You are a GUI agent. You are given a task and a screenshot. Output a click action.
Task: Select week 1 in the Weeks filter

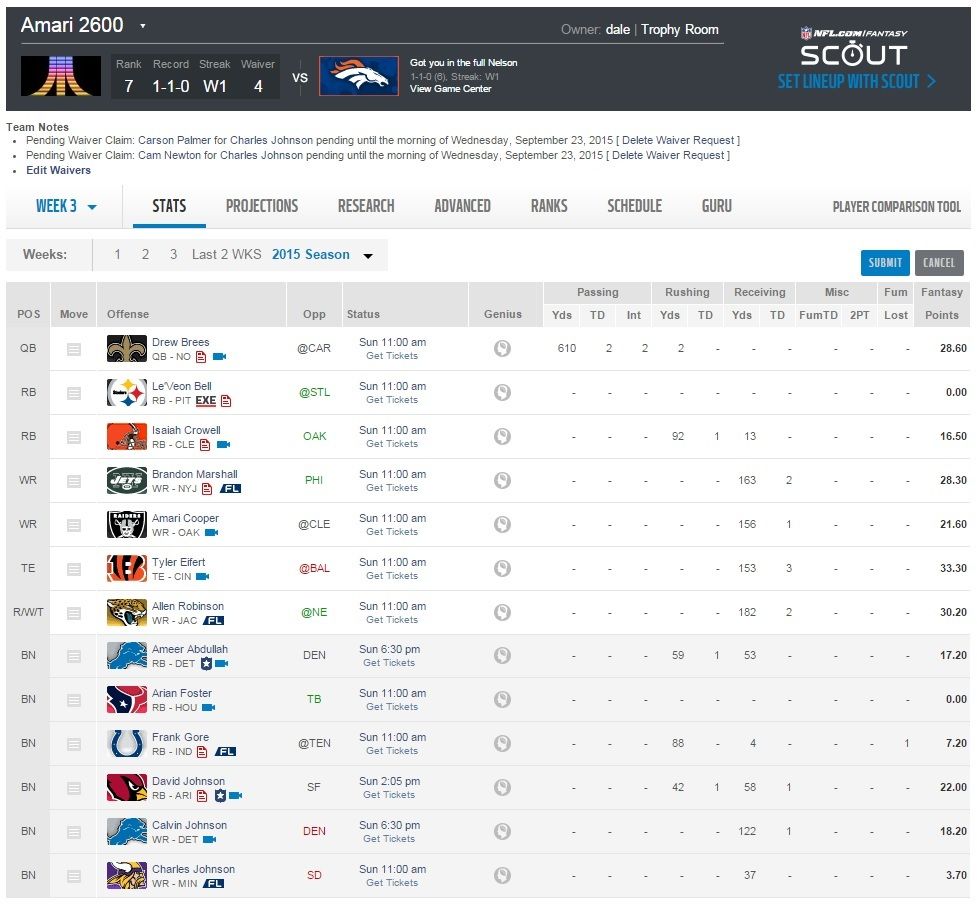tap(117, 254)
